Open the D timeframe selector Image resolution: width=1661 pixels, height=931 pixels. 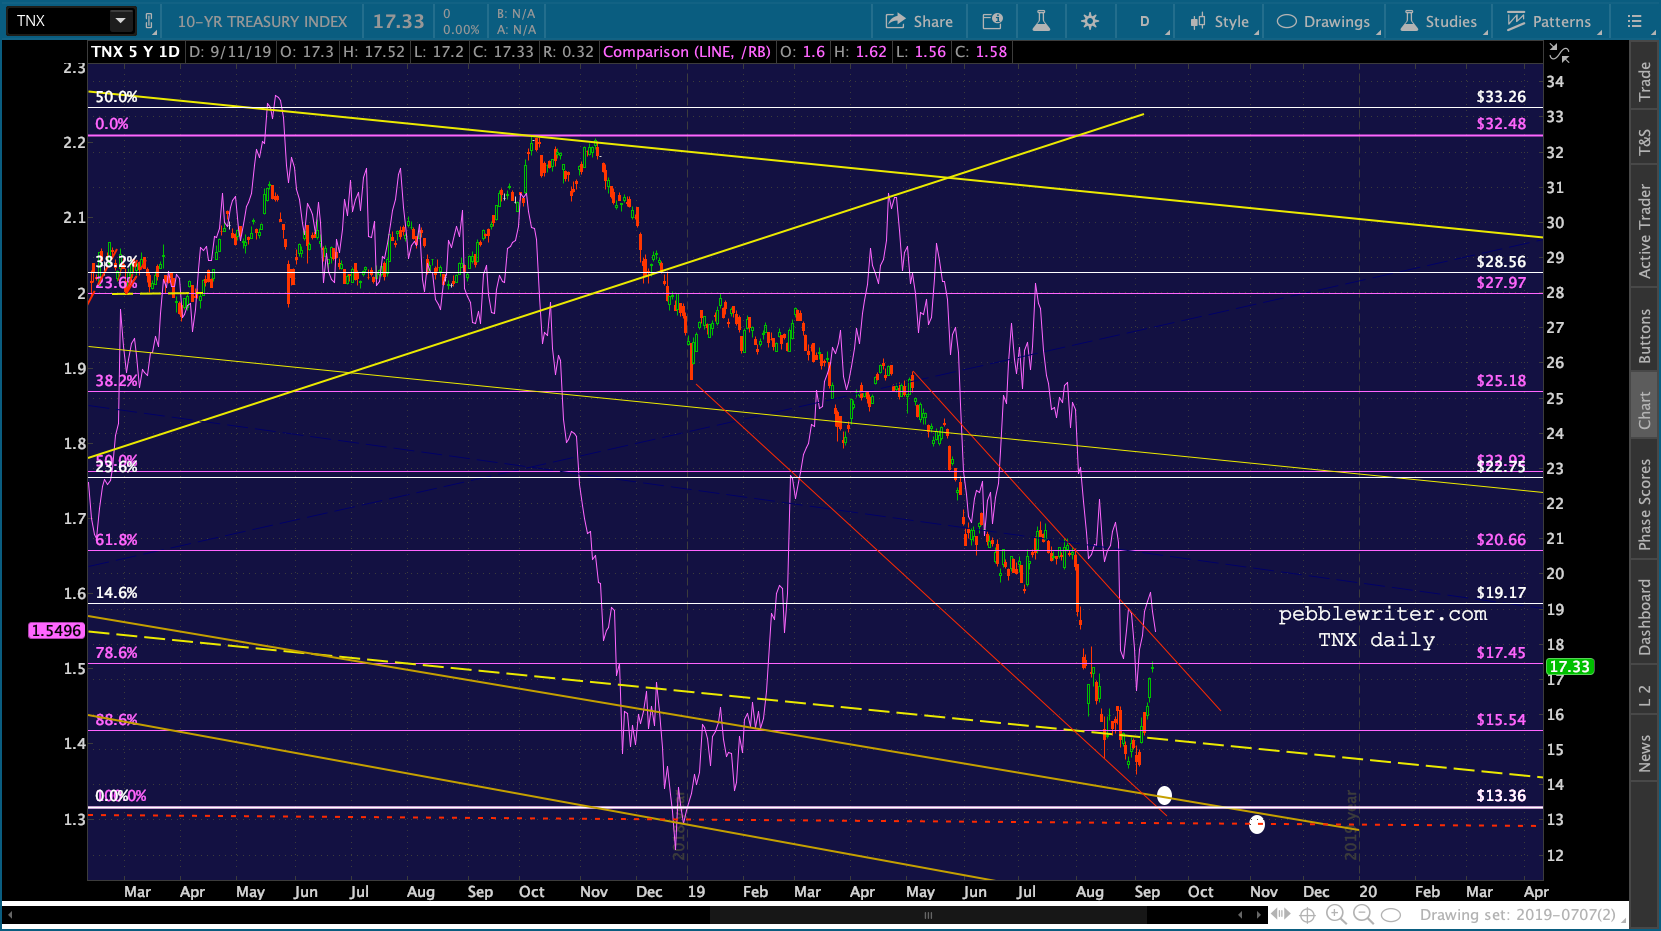(x=1145, y=21)
